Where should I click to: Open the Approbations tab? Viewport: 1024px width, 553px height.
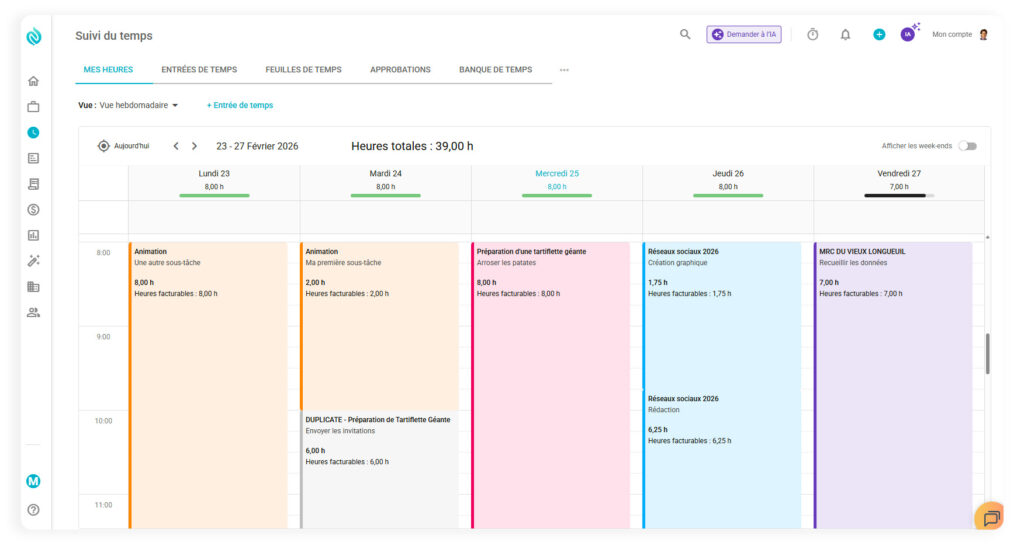pos(400,70)
